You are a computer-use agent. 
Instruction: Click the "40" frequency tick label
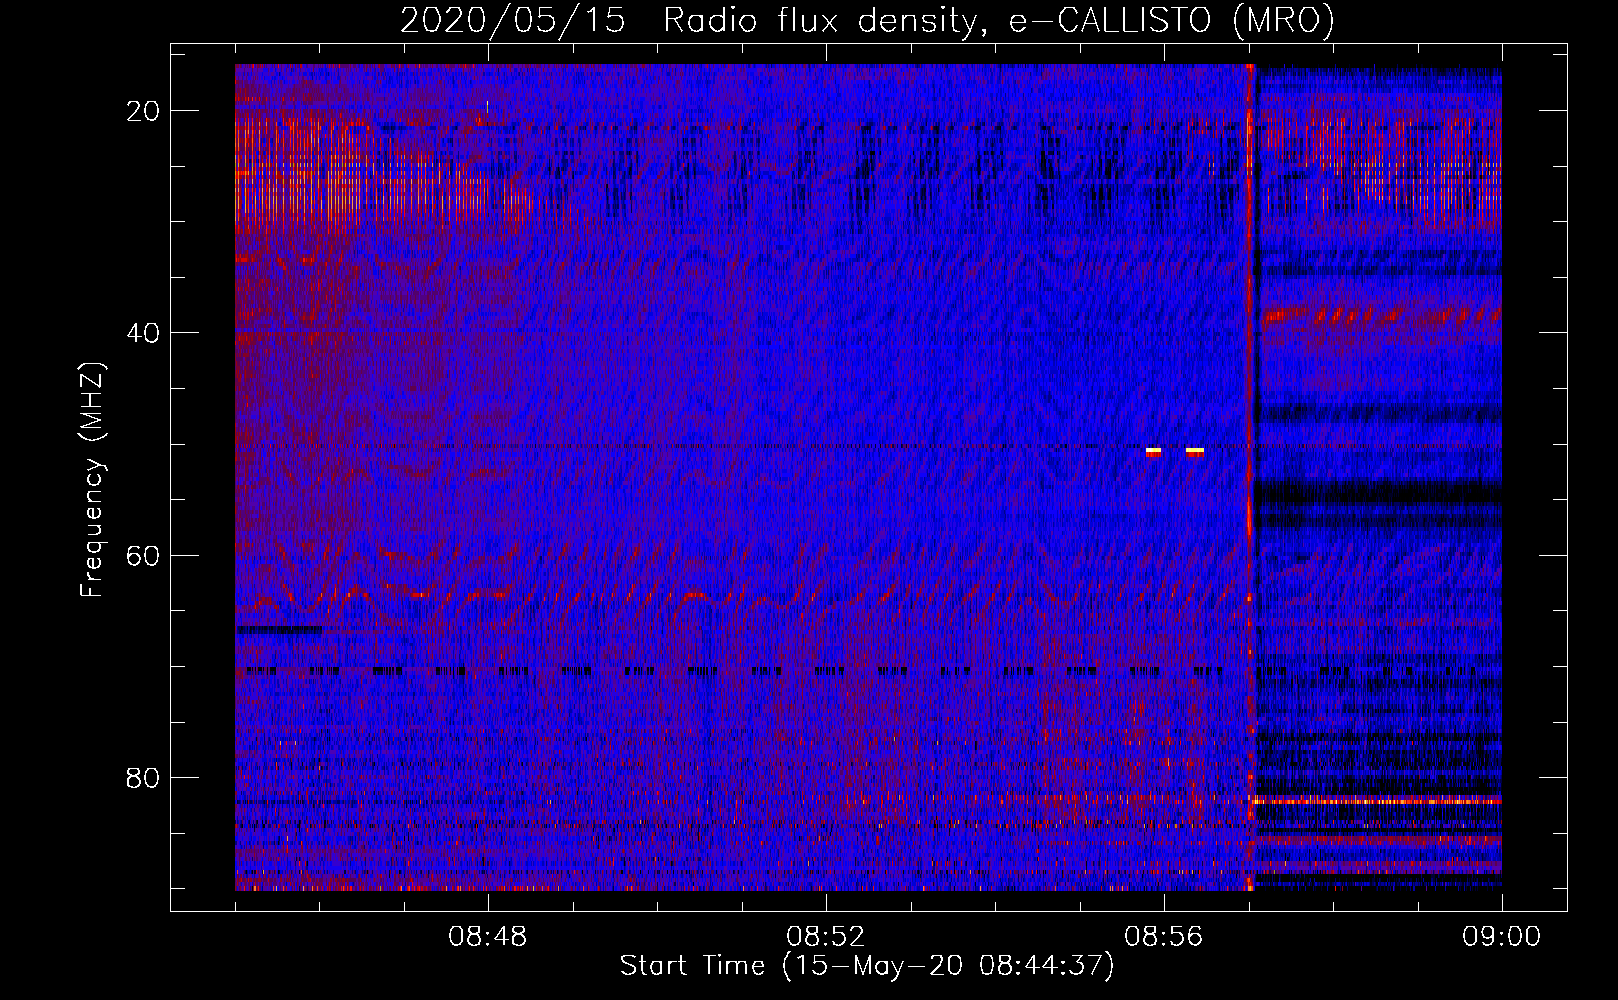coord(144,333)
